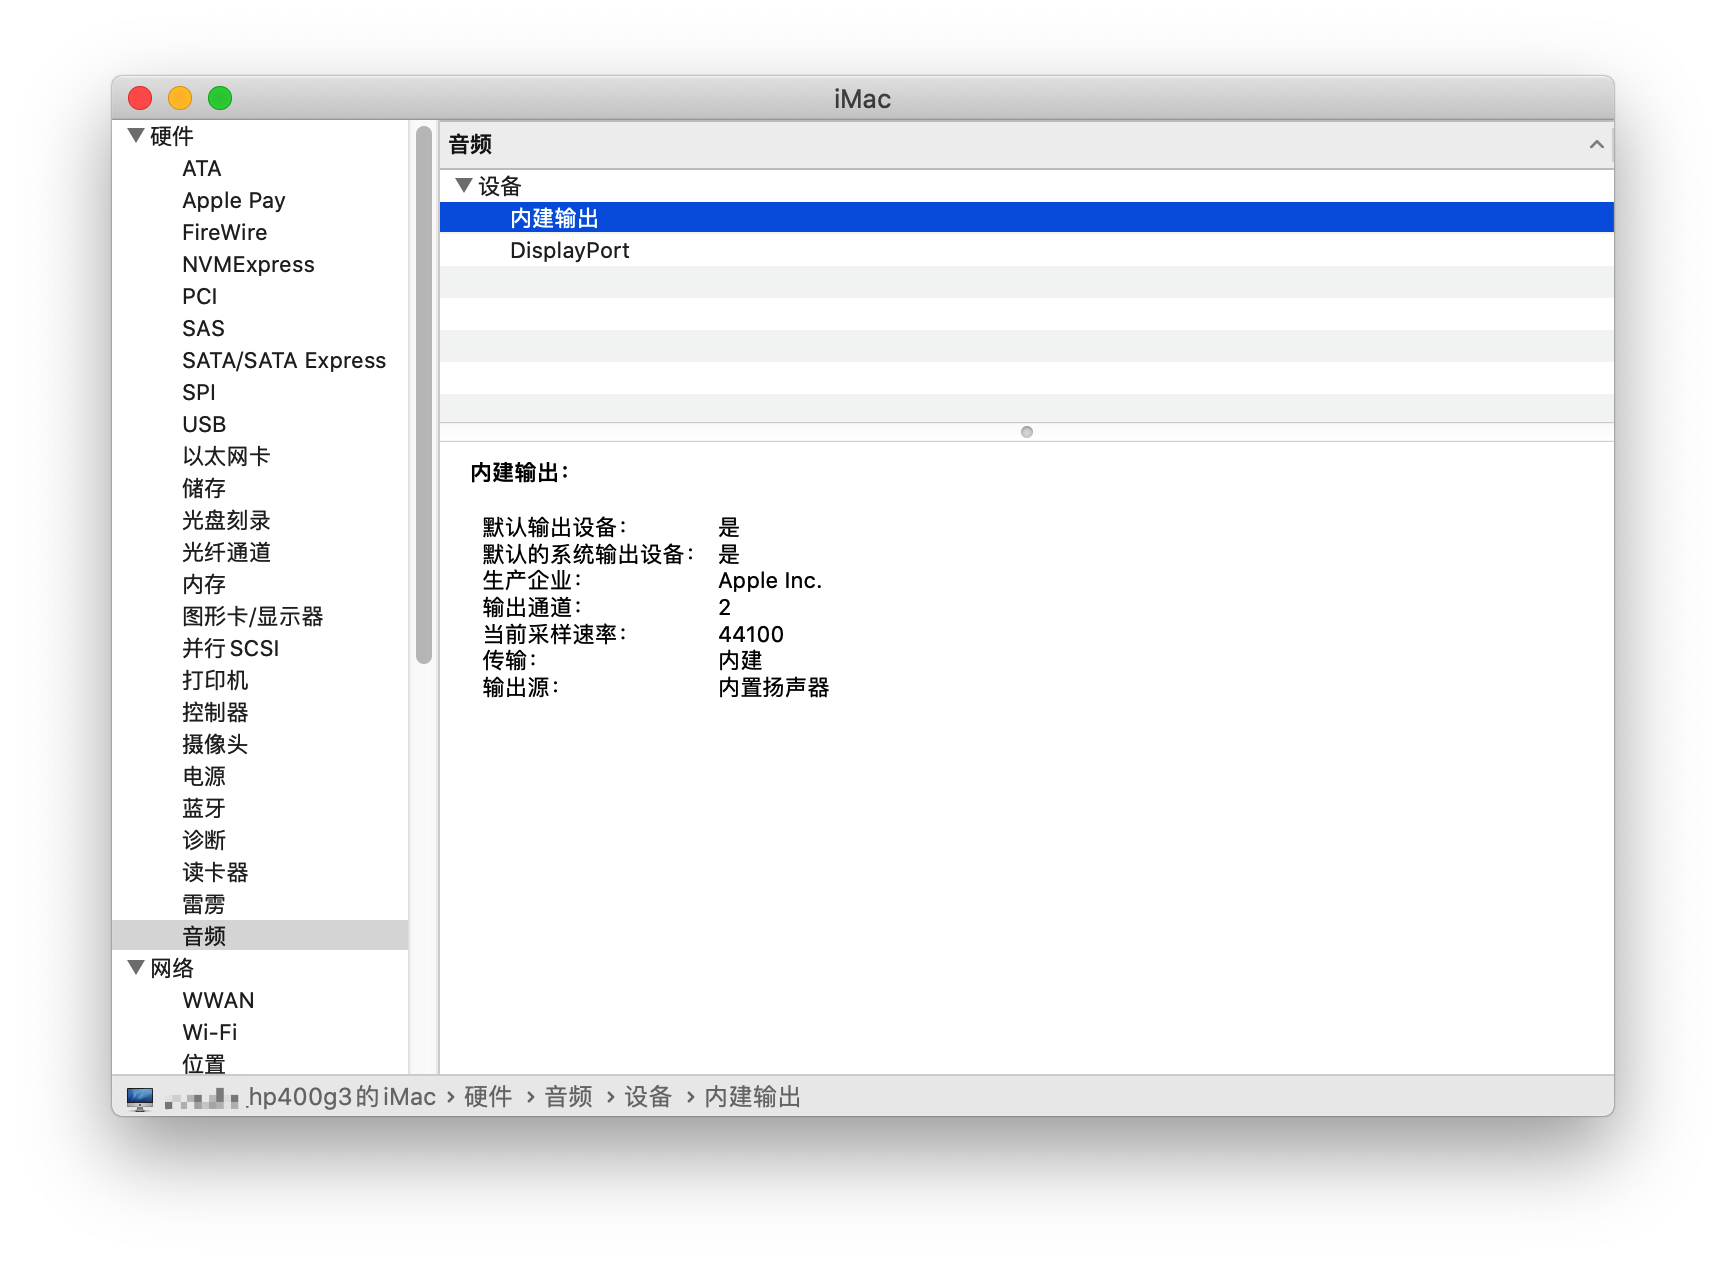This screenshot has width=1726, height=1264.
Task: Close the iMac window
Action: pyautogui.click(x=140, y=98)
